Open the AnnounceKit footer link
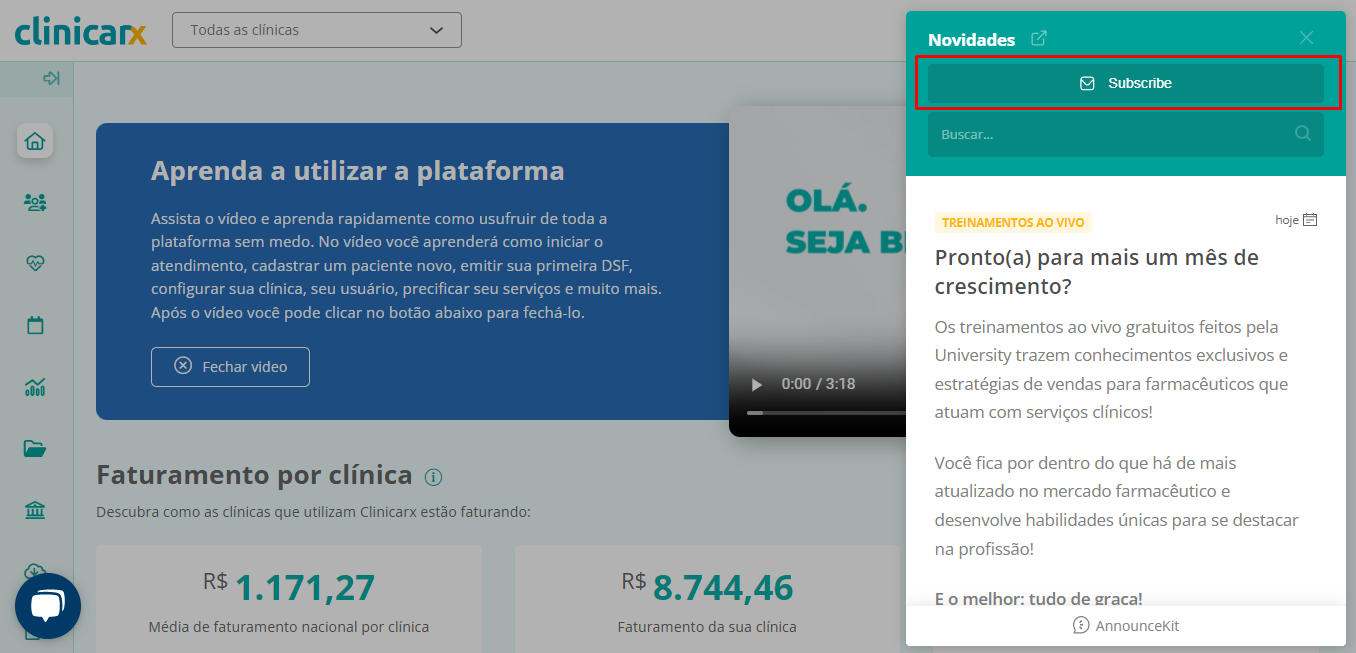 click(x=1126, y=626)
